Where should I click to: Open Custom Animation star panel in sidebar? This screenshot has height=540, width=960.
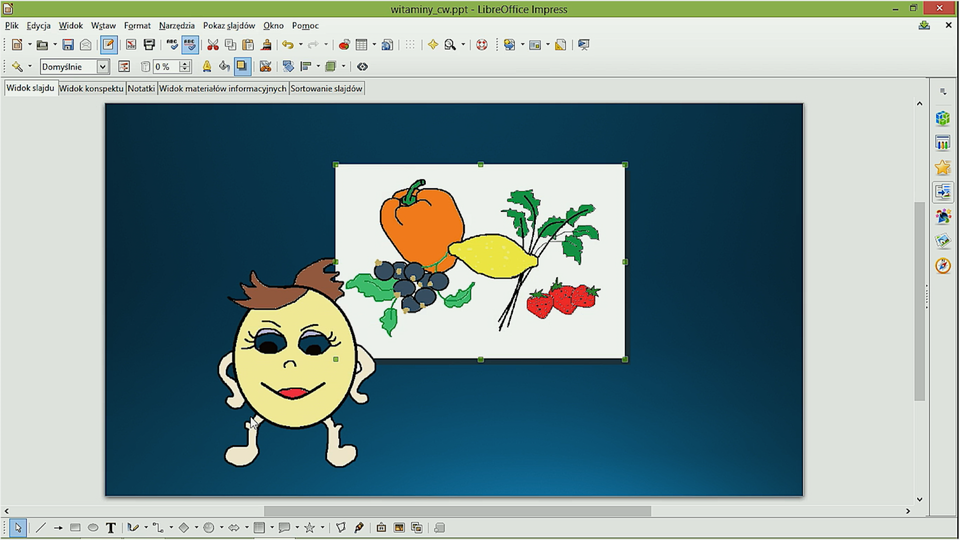pyautogui.click(x=942, y=168)
